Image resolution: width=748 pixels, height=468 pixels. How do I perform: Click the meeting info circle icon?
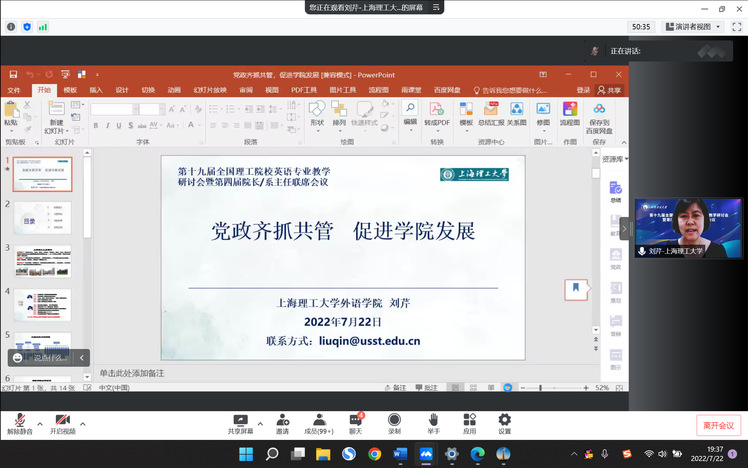[11, 27]
